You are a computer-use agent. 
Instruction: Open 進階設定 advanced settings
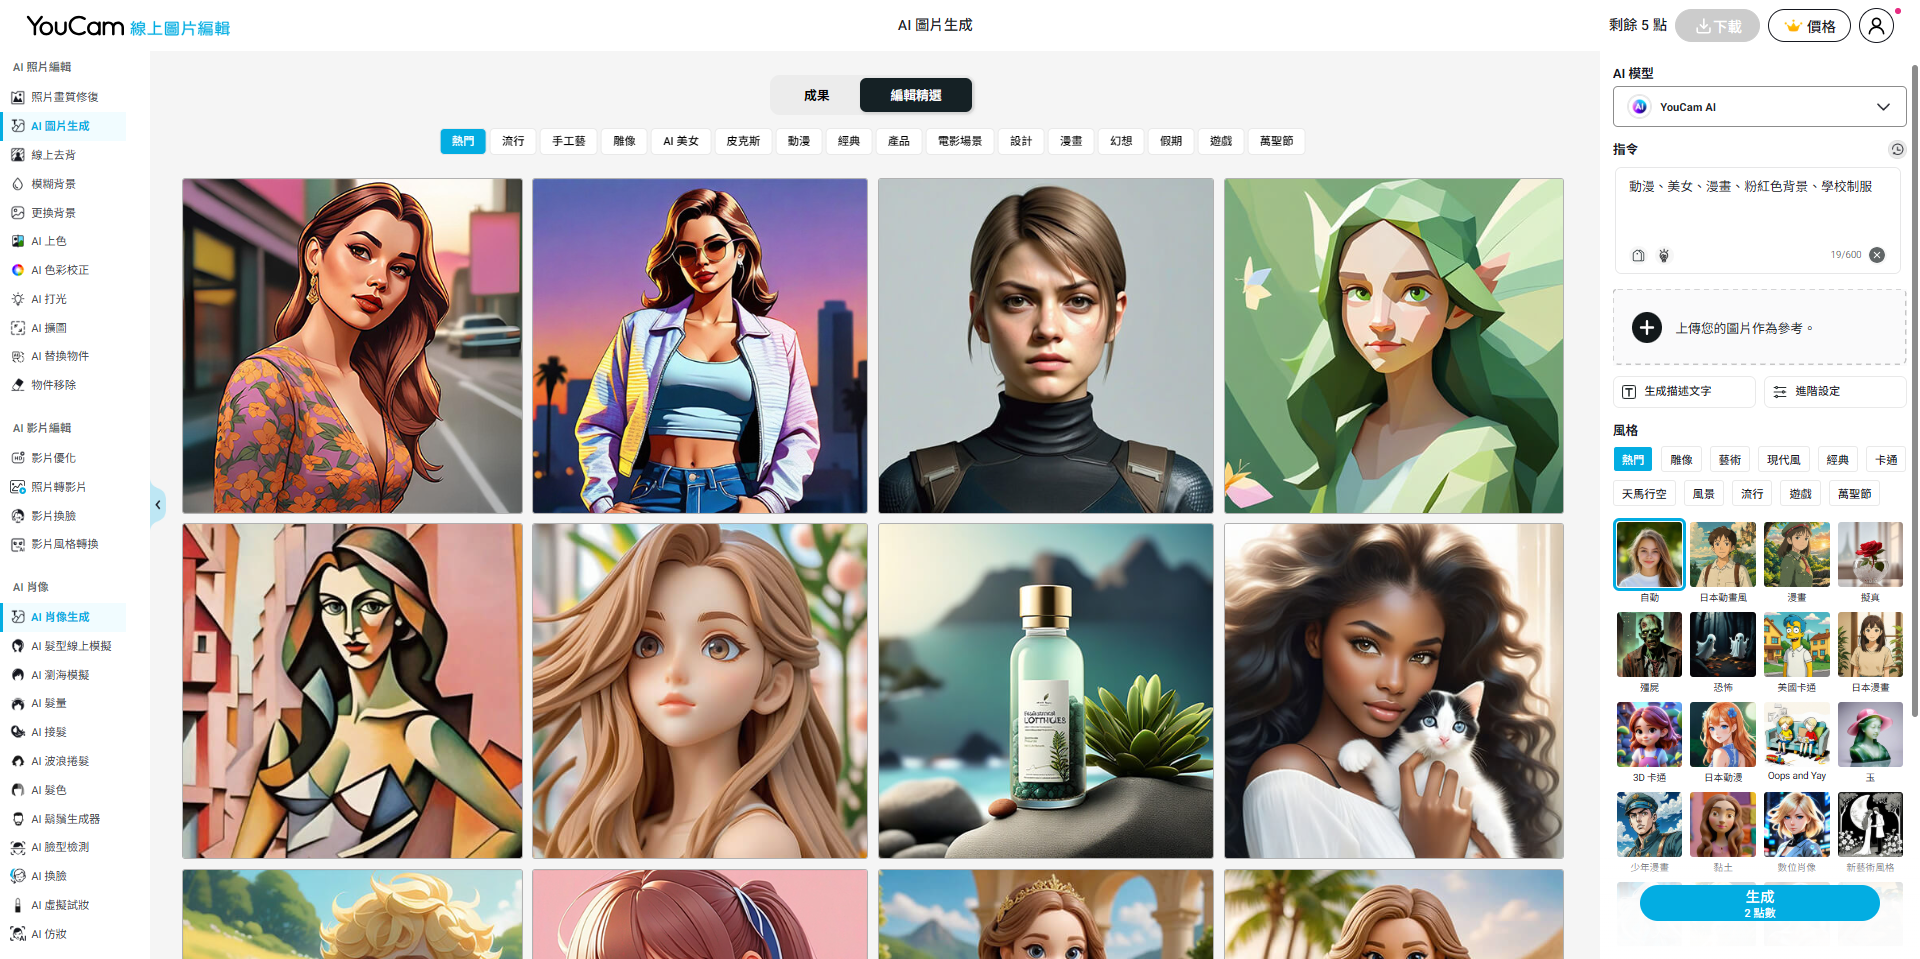point(1834,391)
